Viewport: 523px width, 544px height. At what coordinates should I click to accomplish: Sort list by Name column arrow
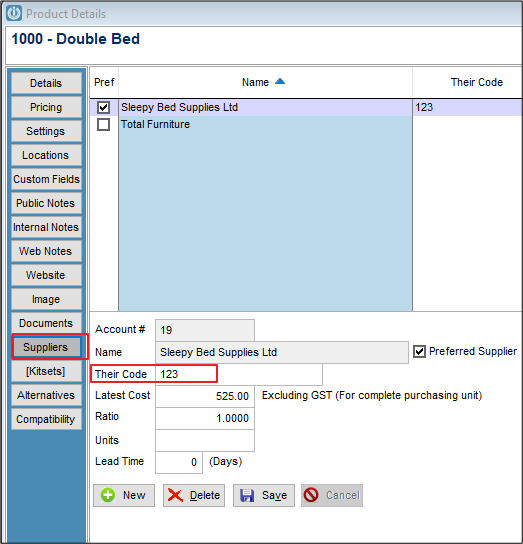(x=280, y=82)
